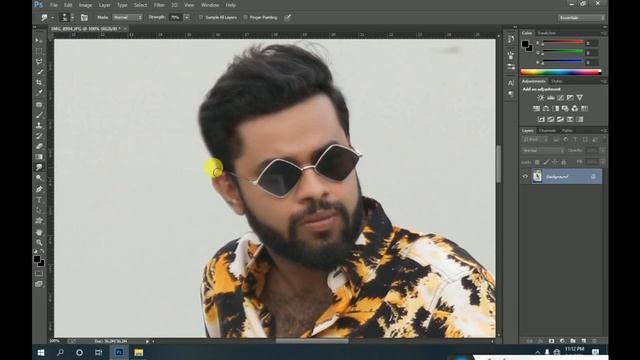The height and width of the screenshot is (360, 640).
Task: Add a Levels adjustment
Action: point(551,98)
